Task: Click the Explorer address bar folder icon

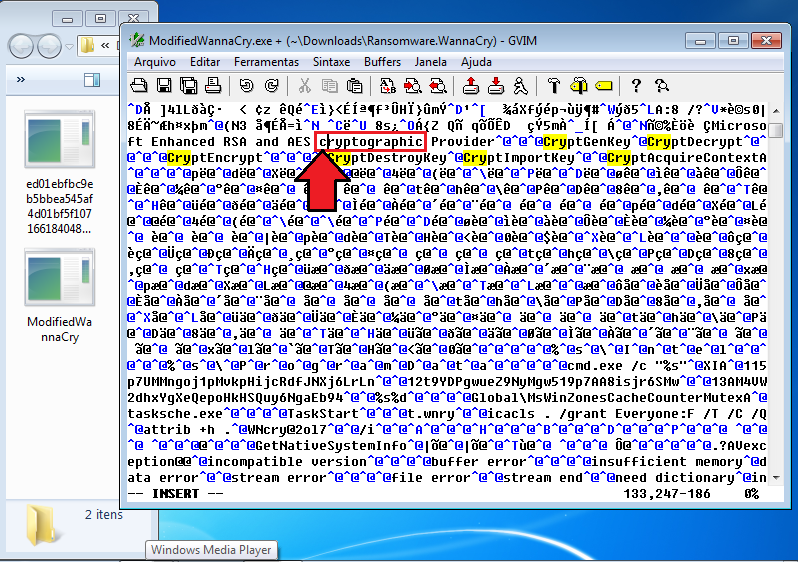Action: [88, 46]
